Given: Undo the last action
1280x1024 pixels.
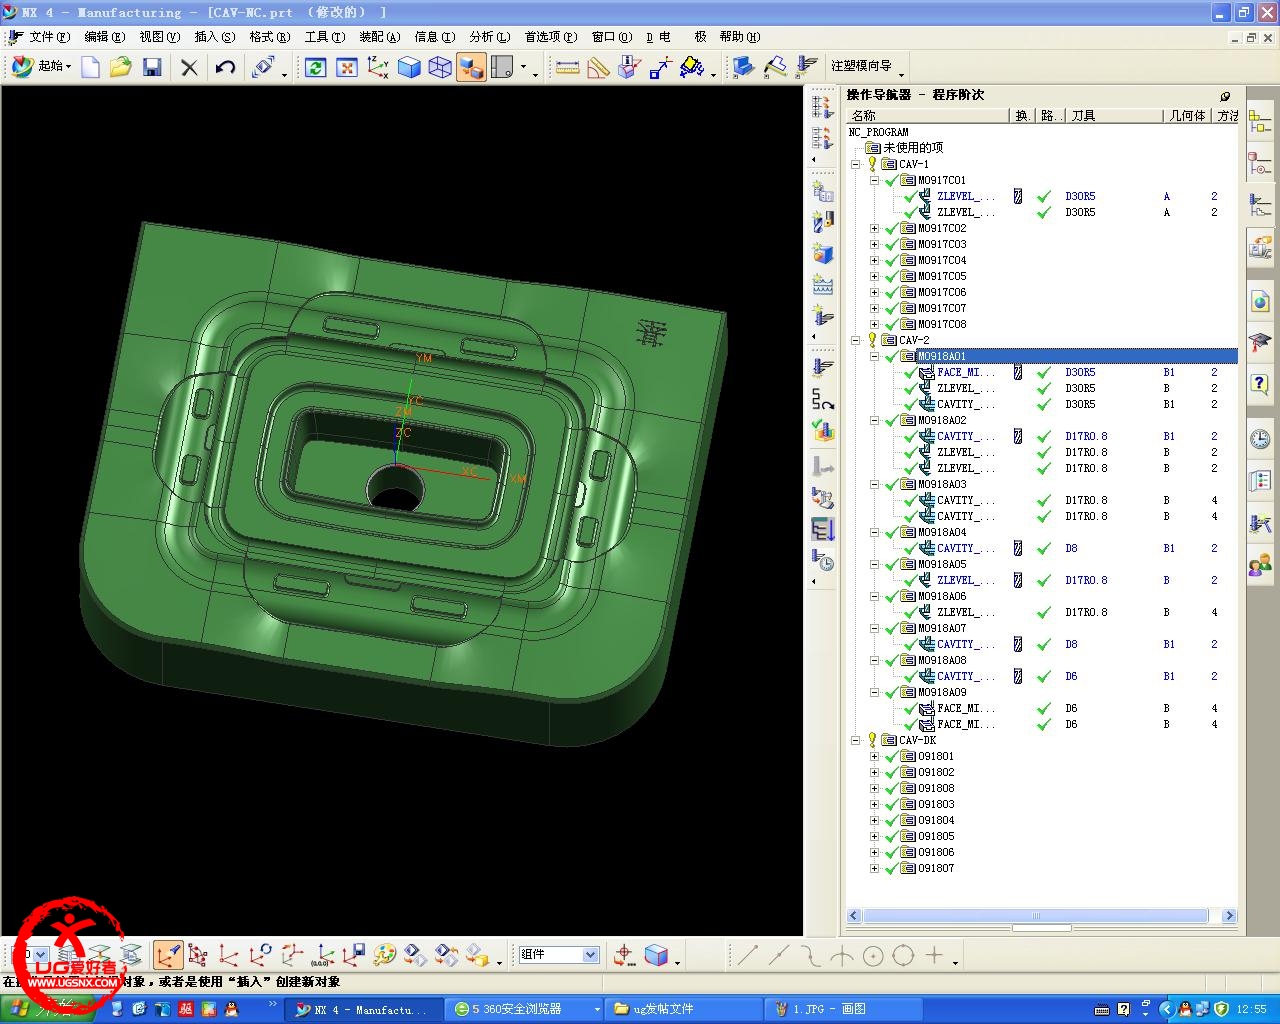Looking at the screenshot, I should point(226,67).
